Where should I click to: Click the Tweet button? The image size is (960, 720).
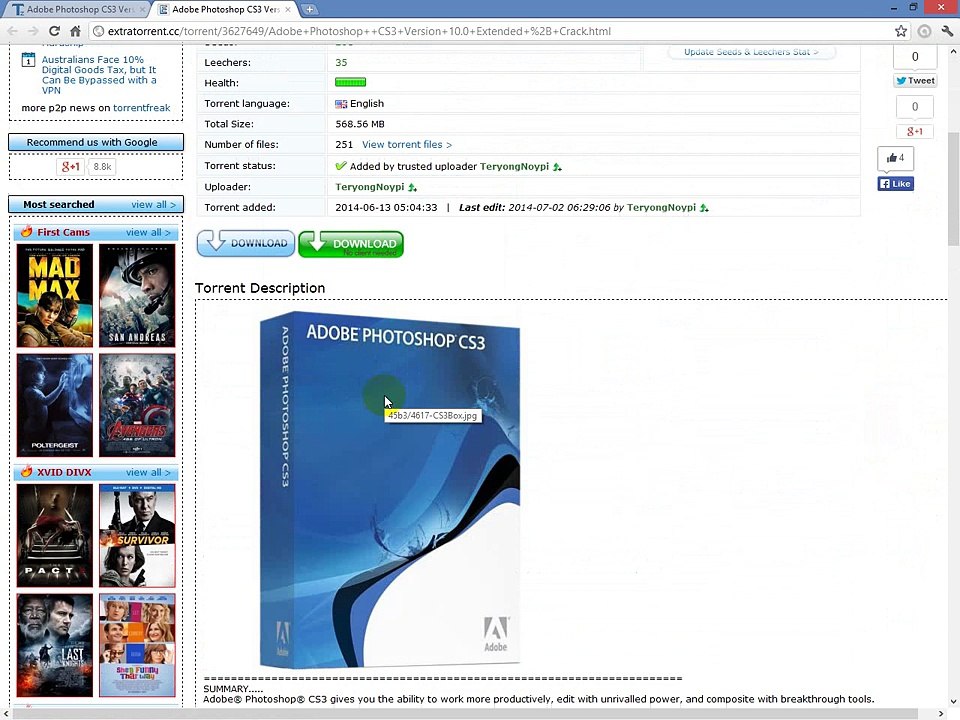click(x=915, y=80)
